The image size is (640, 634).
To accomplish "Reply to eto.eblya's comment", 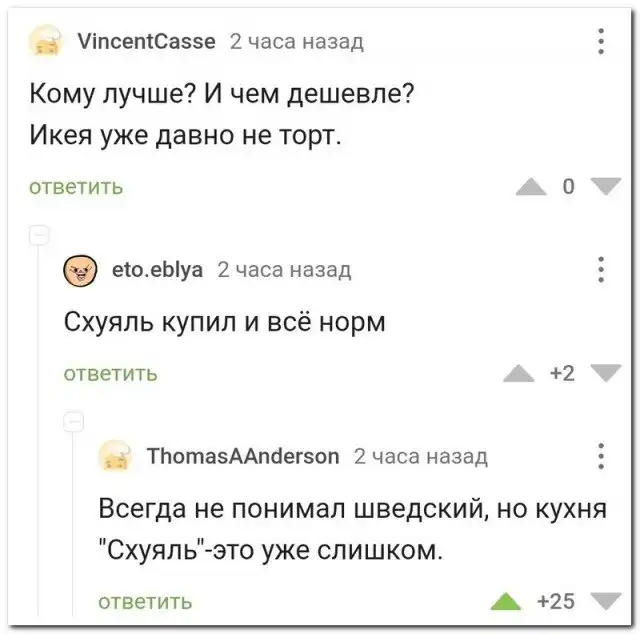I will (110, 374).
